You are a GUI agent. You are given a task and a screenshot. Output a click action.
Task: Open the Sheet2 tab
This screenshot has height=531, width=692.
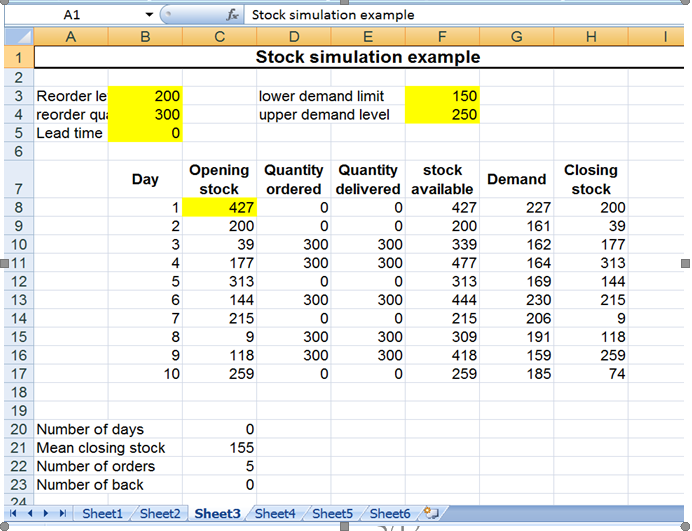tap(159, 513)
